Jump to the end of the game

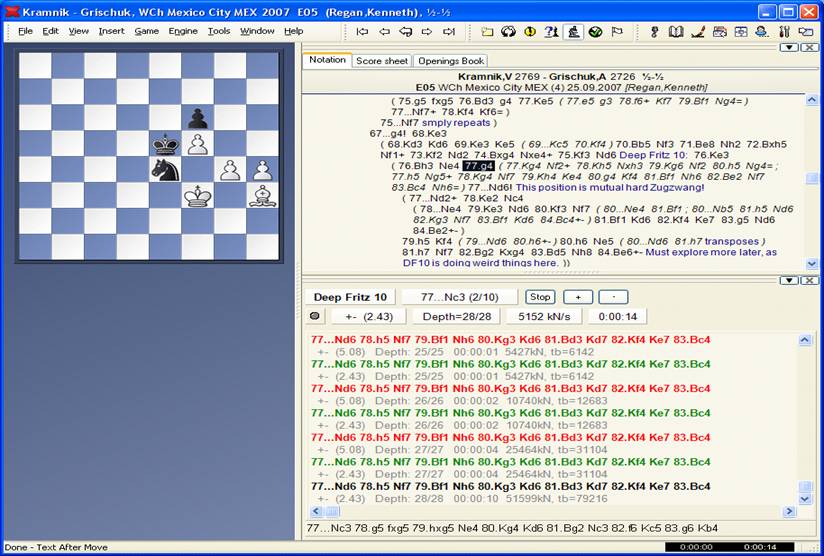pyautogui.click(x=449, y=32)
